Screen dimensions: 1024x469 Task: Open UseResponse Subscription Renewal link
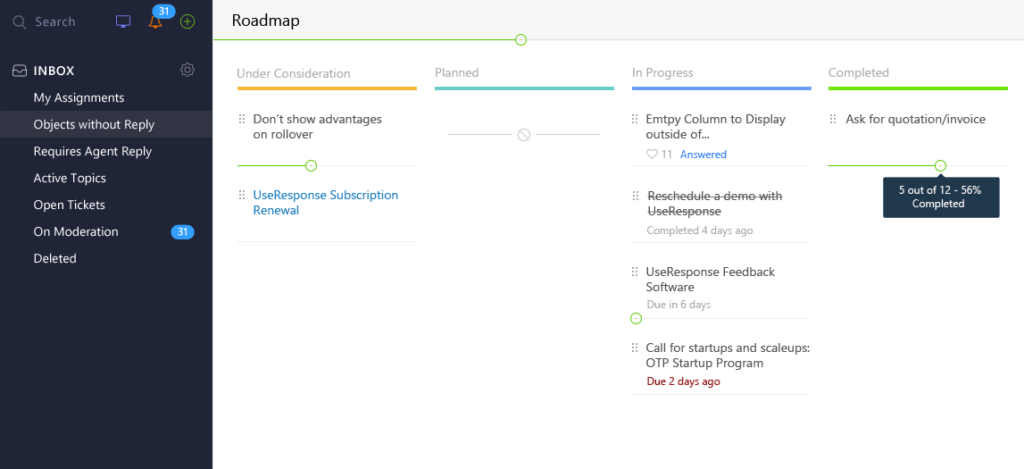tap(325, 202)
